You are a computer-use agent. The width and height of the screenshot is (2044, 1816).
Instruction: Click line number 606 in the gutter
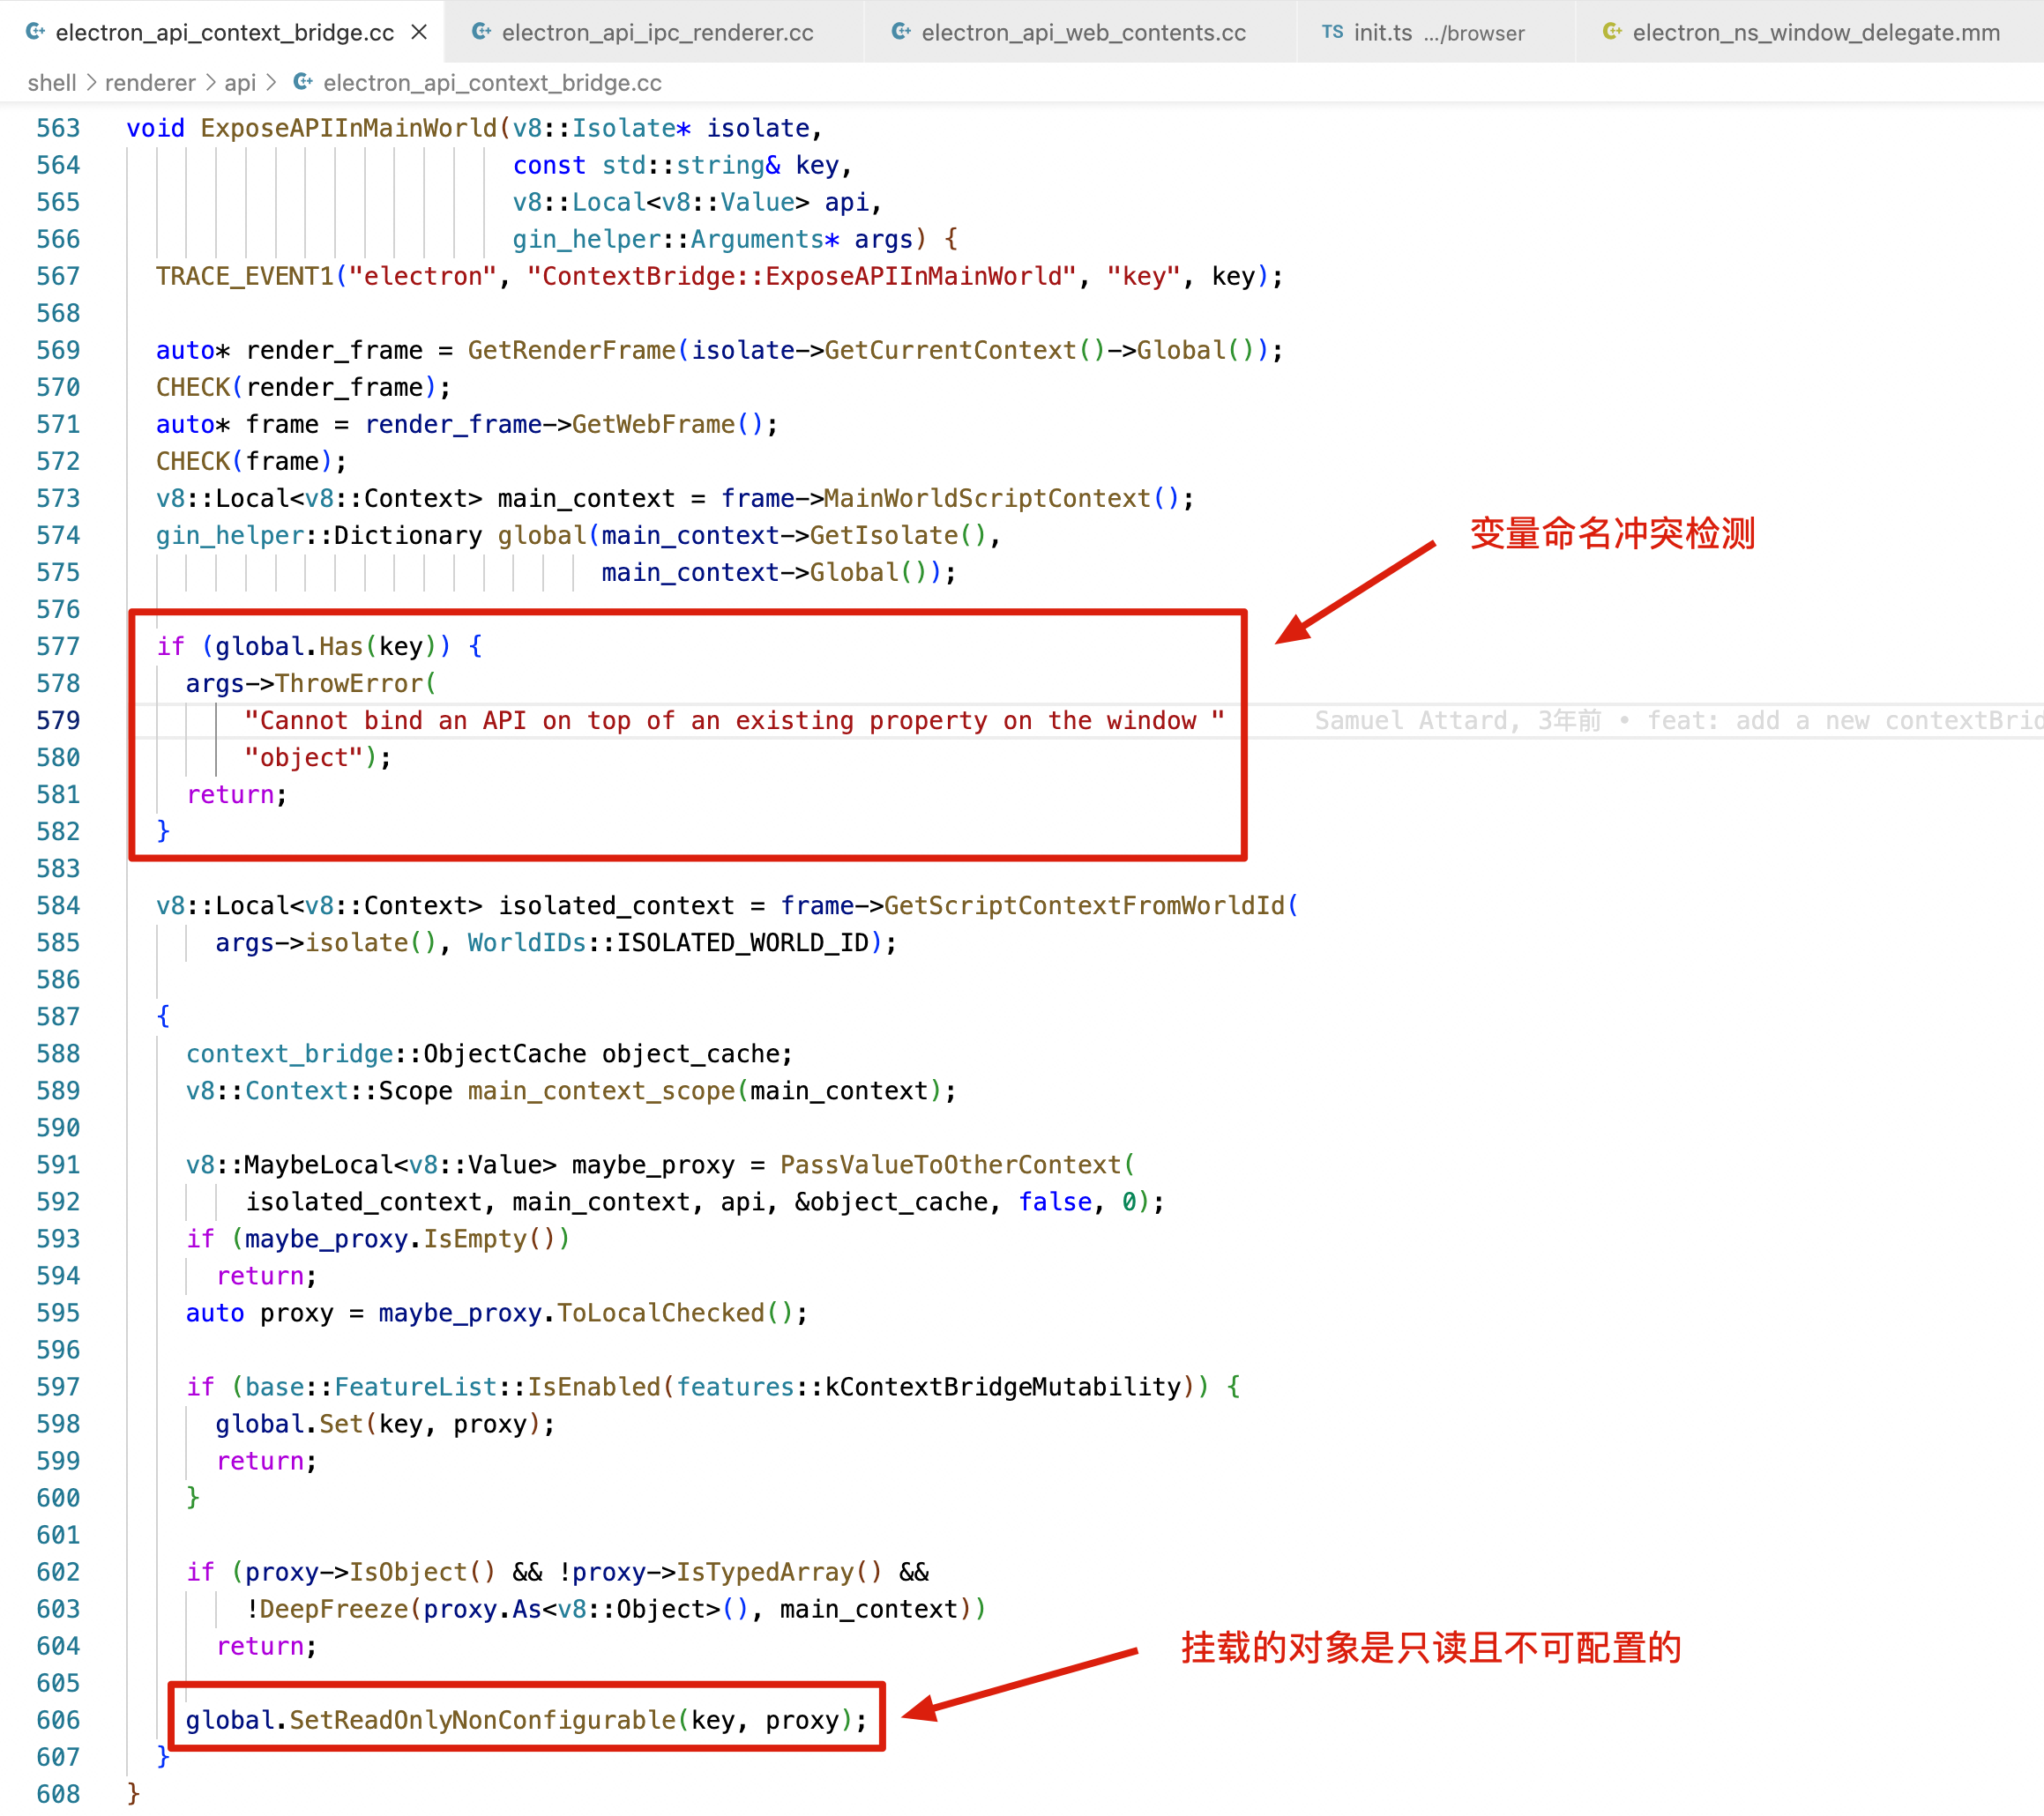click(x=58, y=1719)
